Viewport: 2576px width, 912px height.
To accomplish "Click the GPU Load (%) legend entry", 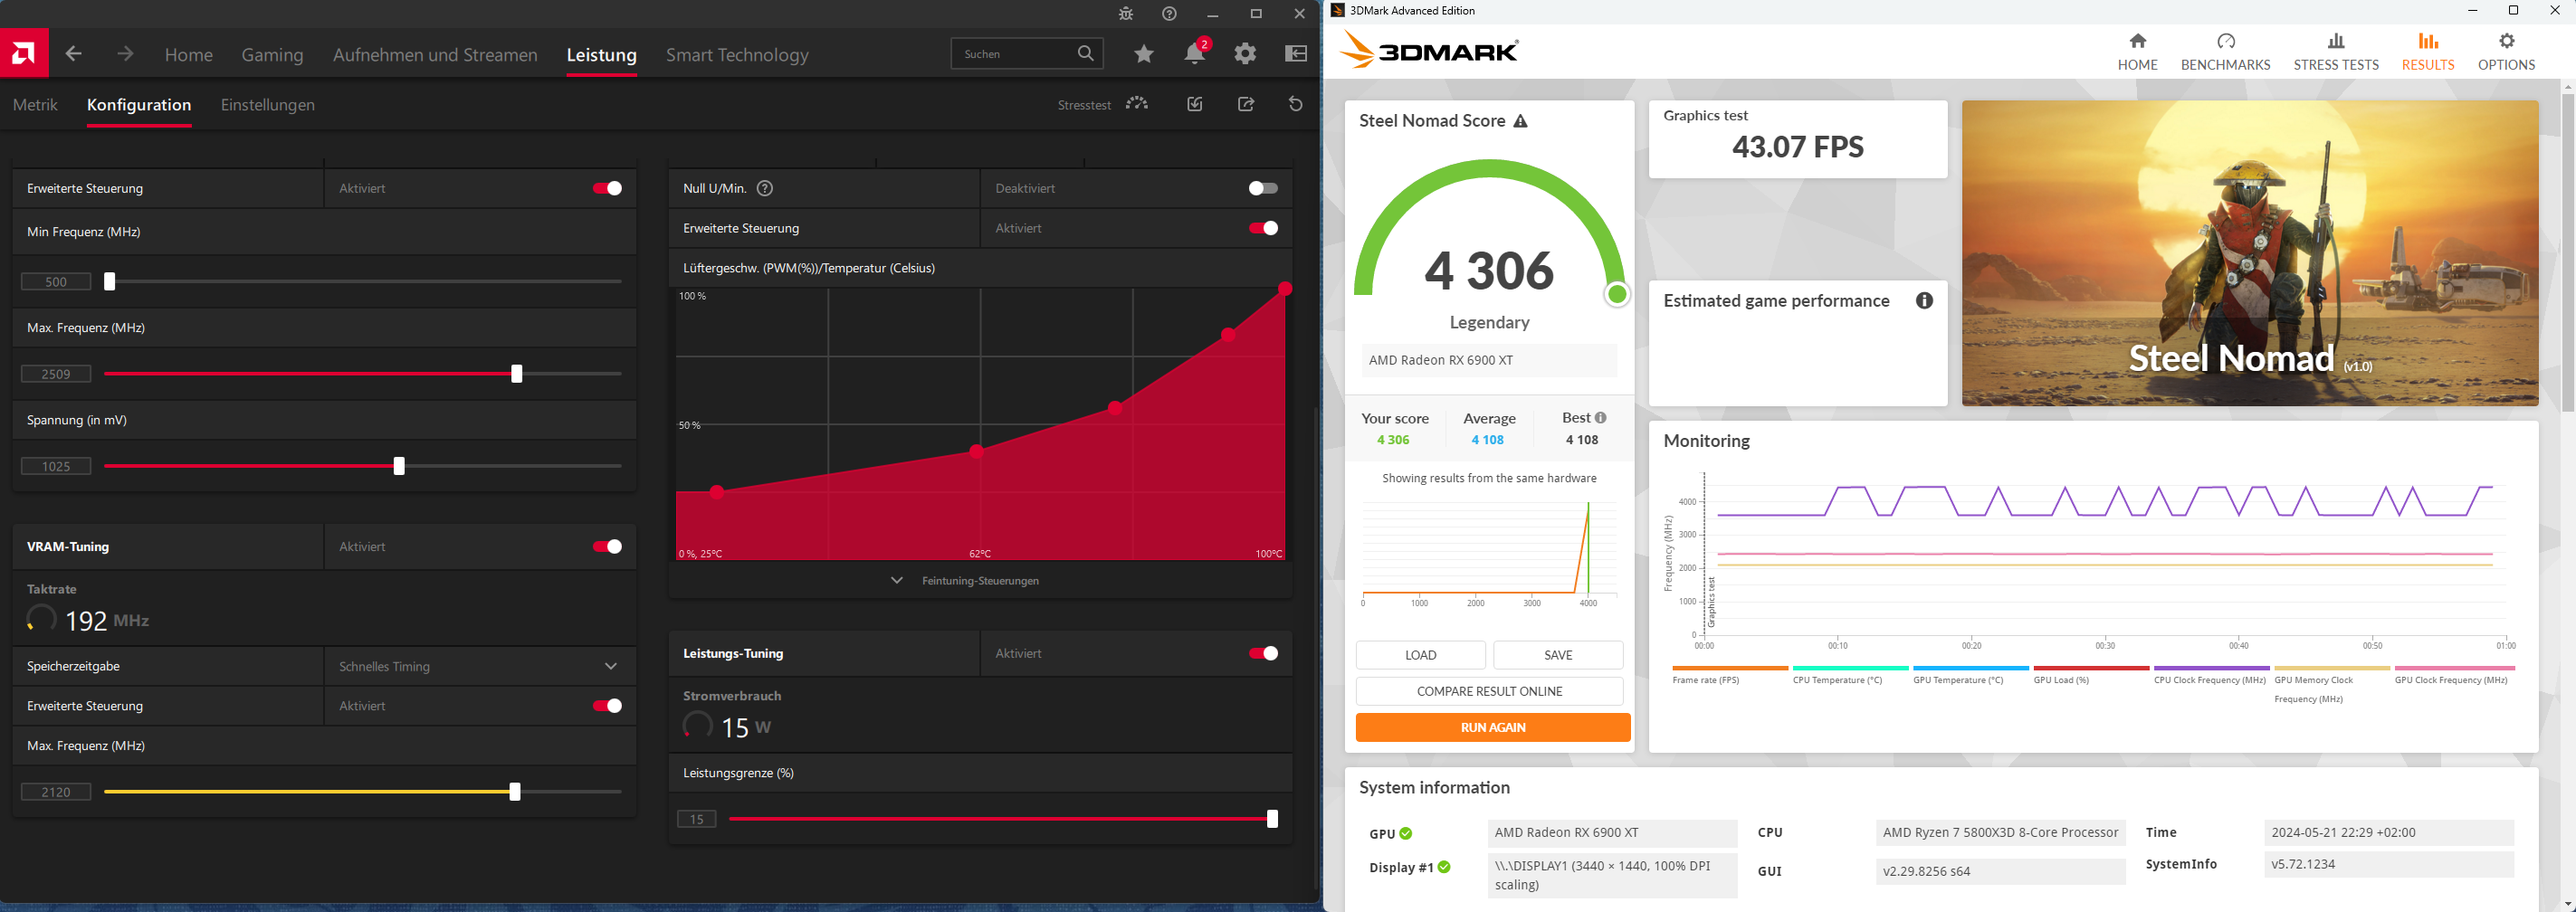I will pos(2091,676).
